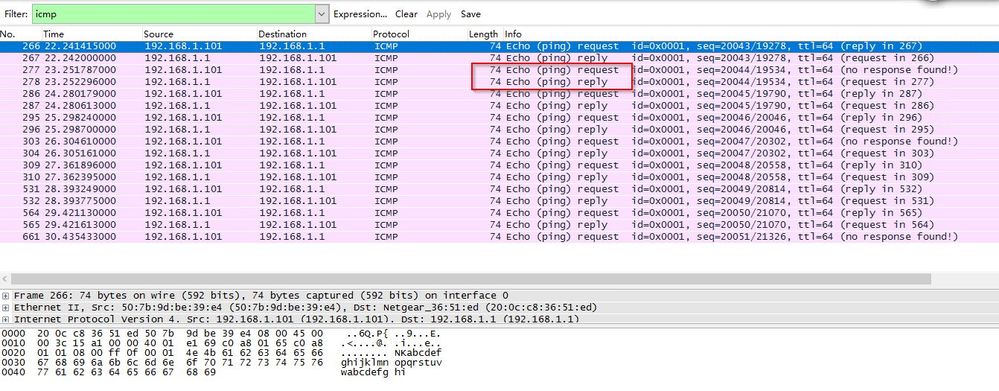The width and height of the screenshot is (999, 391).
Task: Select packet 295 echo request row
Action: click(500, 117)
